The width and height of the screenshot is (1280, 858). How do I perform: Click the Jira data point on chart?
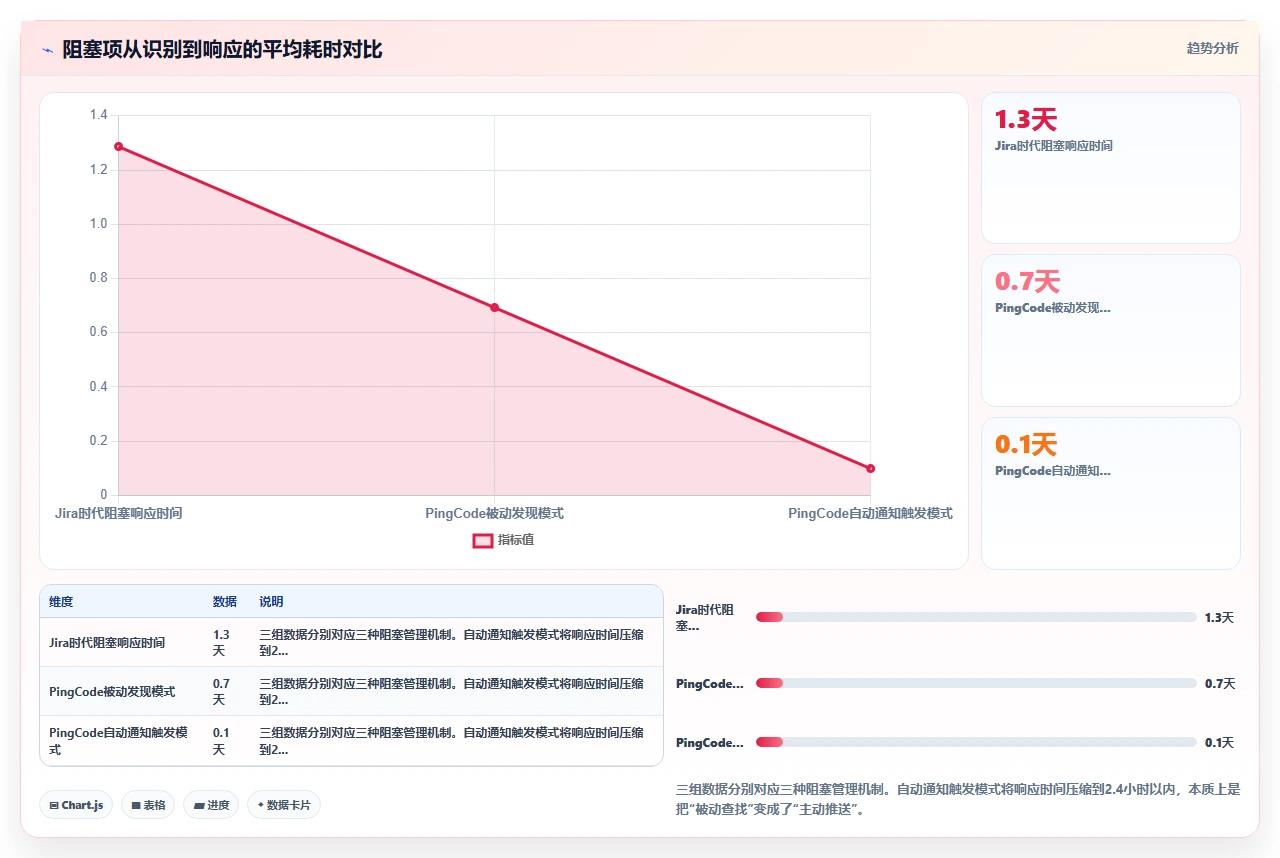[x=118, y=147]
